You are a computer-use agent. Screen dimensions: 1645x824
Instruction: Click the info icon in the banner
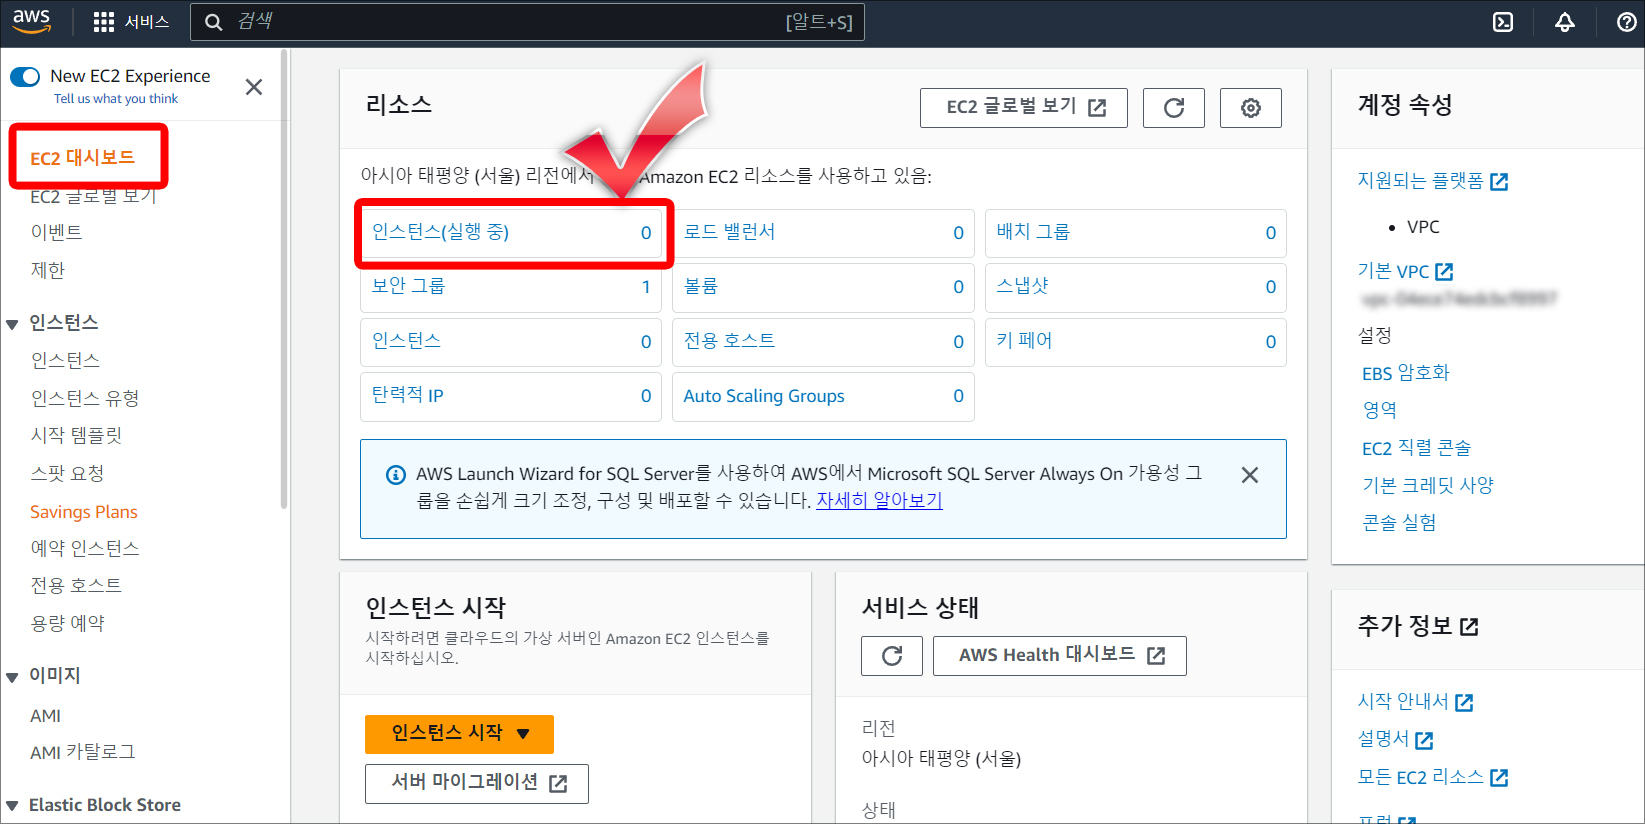pos(396,475)
